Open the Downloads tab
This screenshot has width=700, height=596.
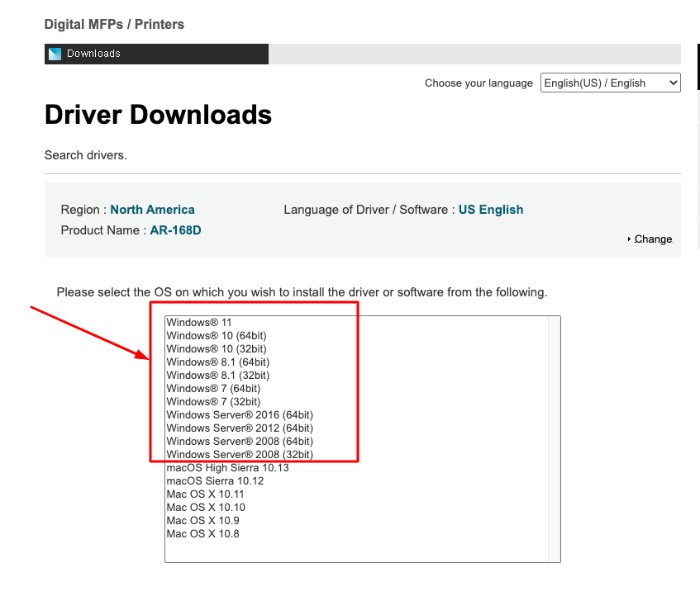[156, 54]
